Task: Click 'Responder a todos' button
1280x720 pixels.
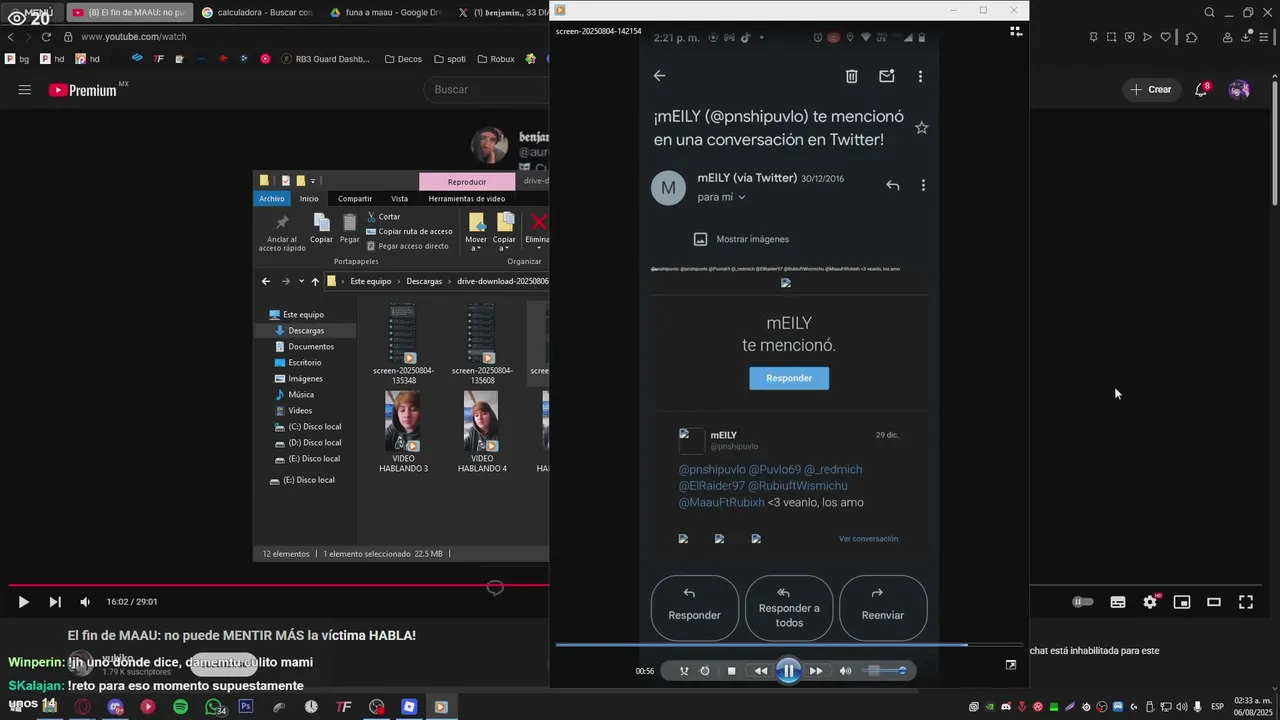Action: pyautogui.click(x=789, y=607)
